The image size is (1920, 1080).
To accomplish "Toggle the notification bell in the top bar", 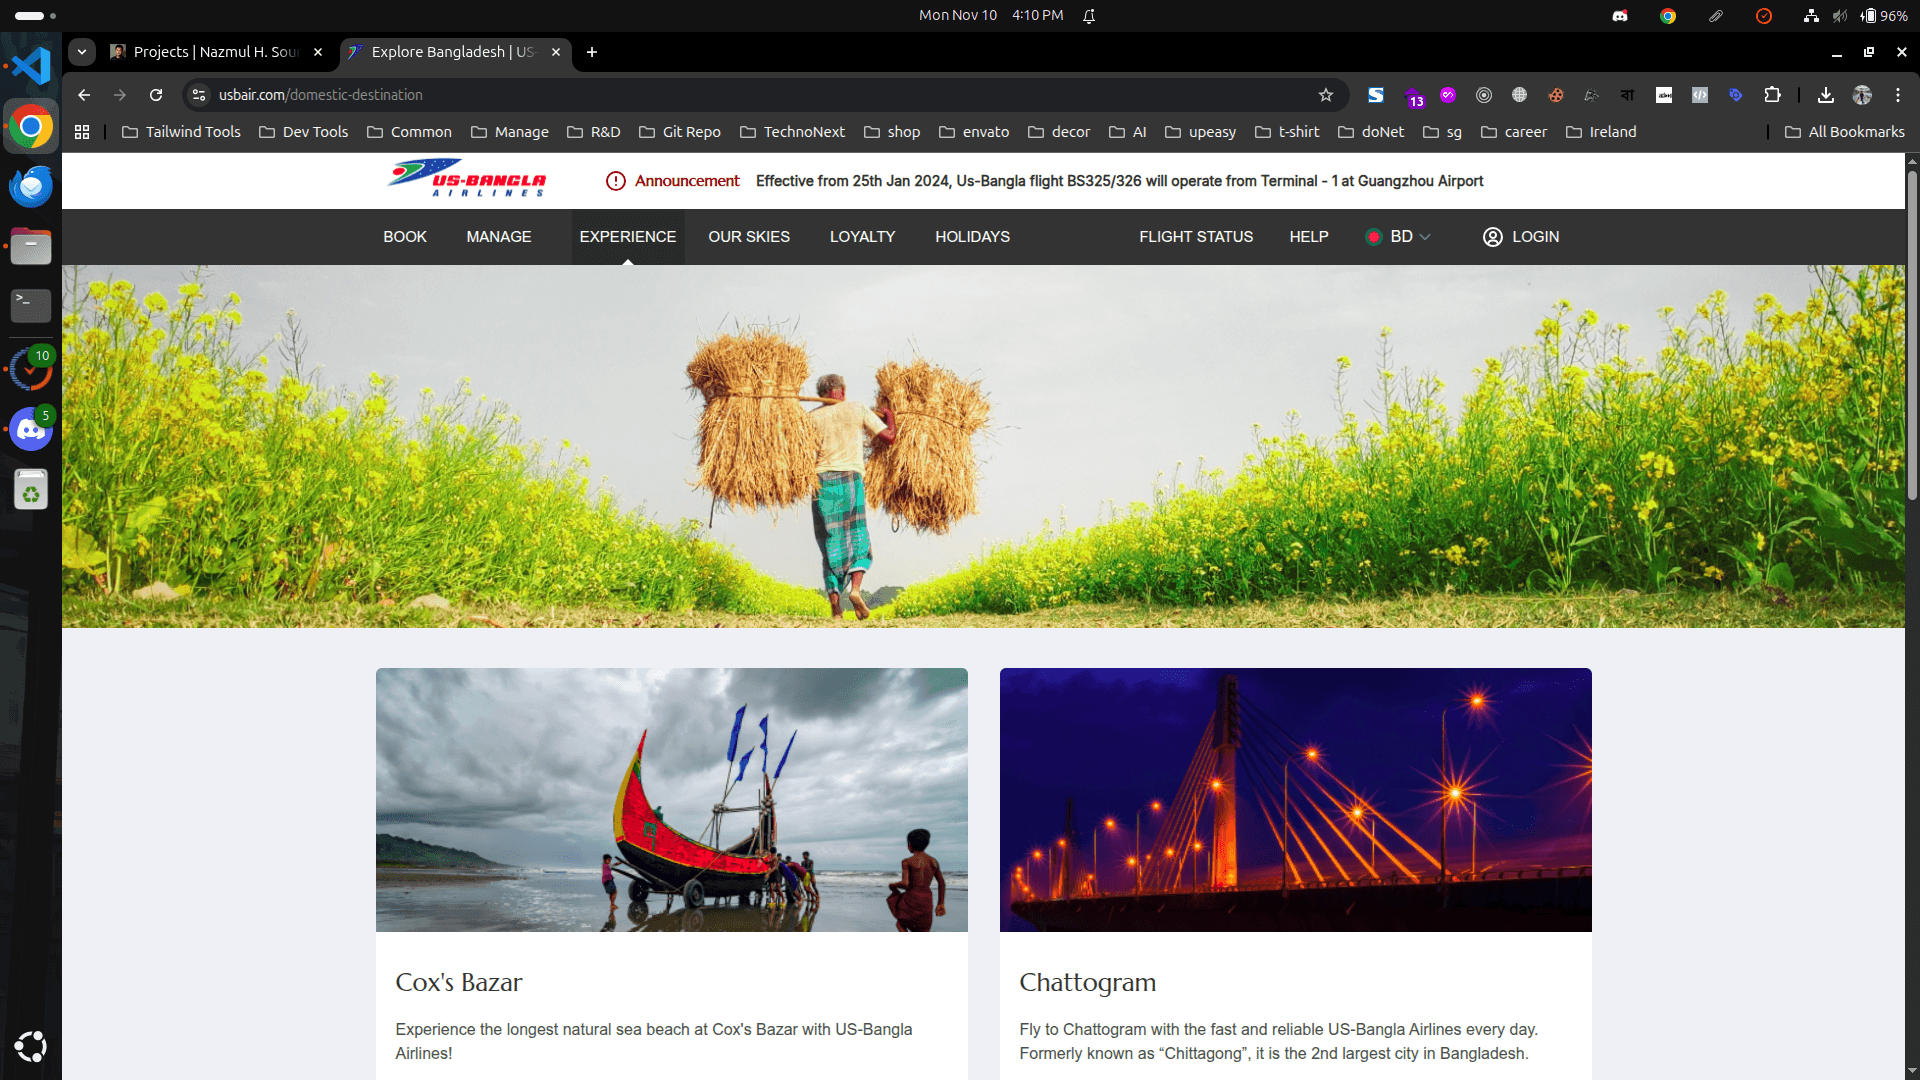I will pos(1090,15).
